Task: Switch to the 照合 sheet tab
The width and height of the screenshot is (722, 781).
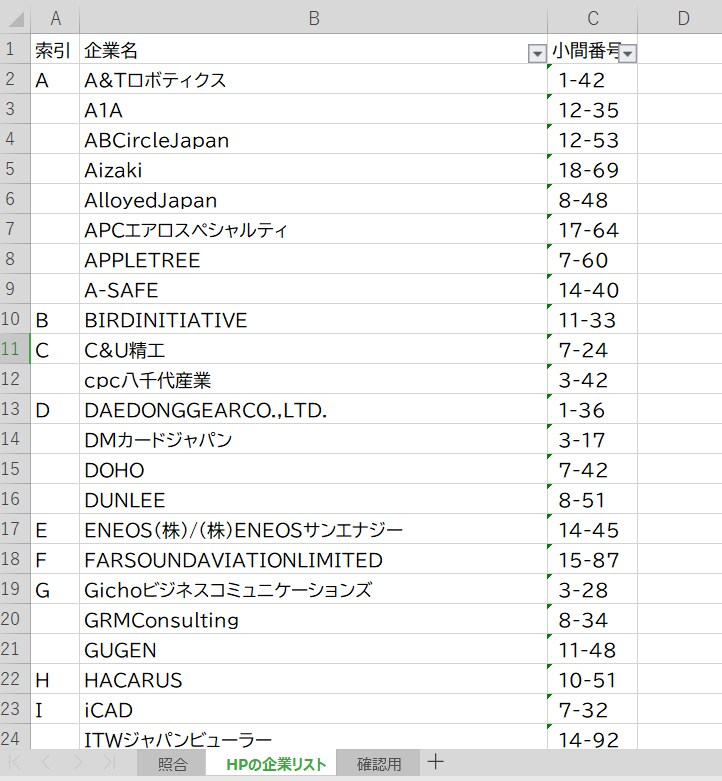Action: coord(172,764)
